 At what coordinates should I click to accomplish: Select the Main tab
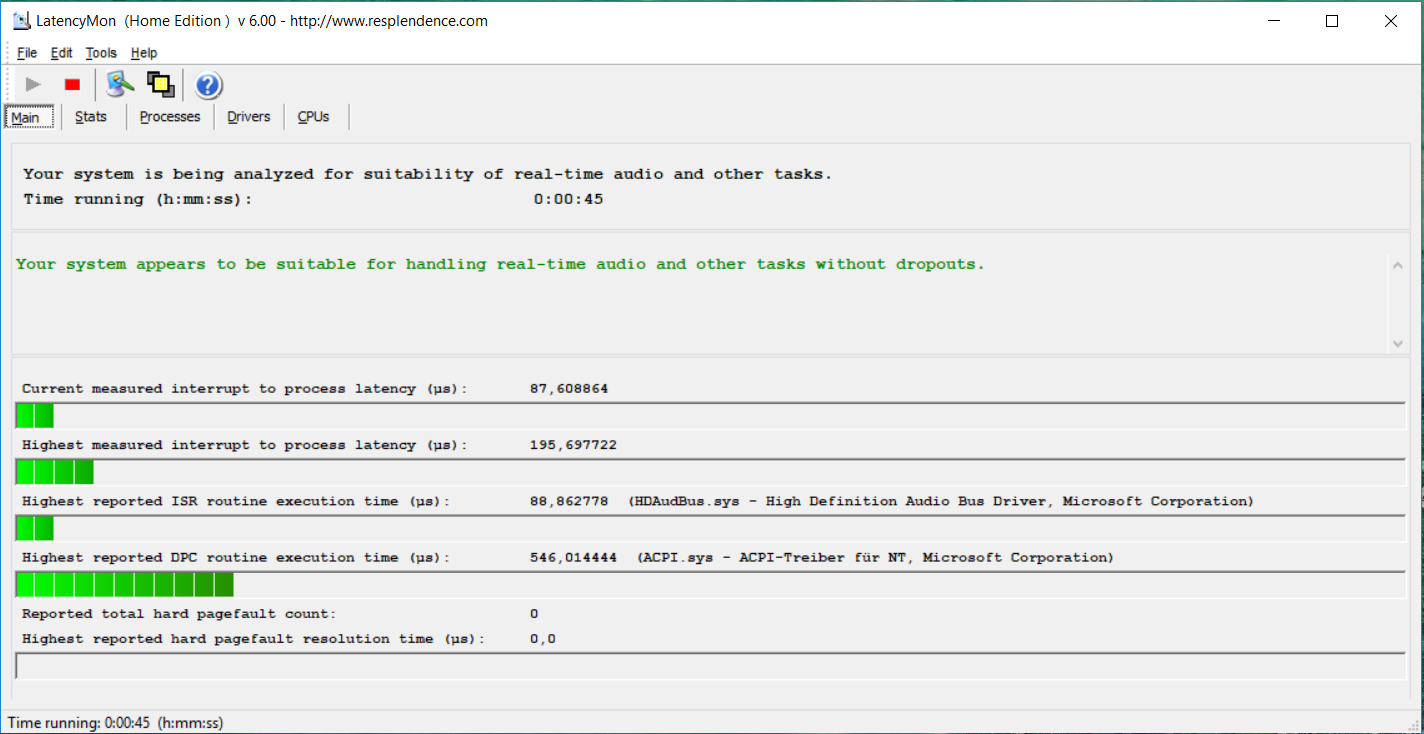tap(26, 118)
